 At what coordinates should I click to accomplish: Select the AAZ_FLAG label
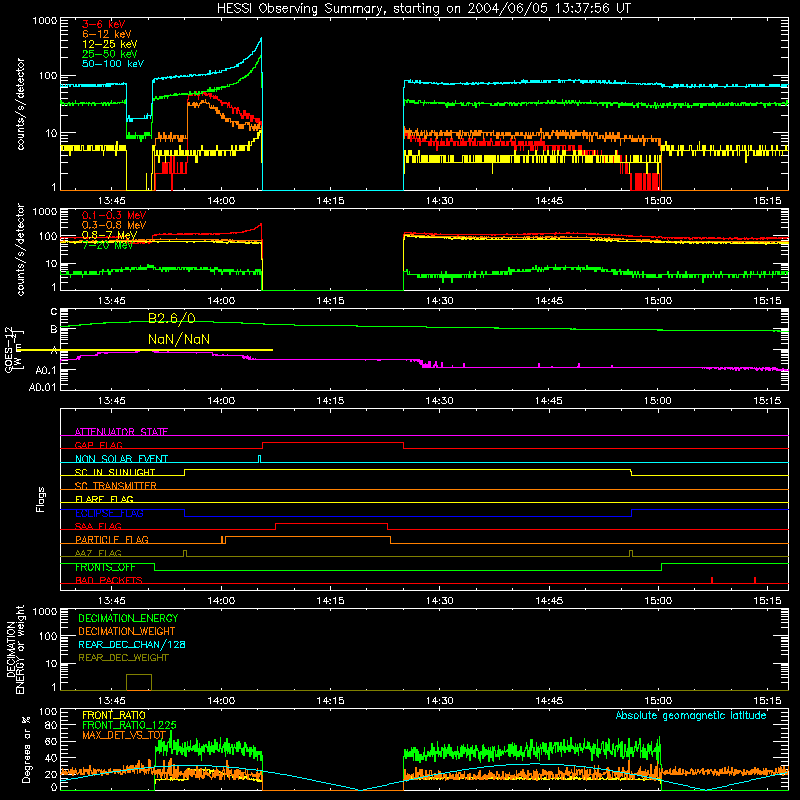pyautogui.click(x=98, y=553)
